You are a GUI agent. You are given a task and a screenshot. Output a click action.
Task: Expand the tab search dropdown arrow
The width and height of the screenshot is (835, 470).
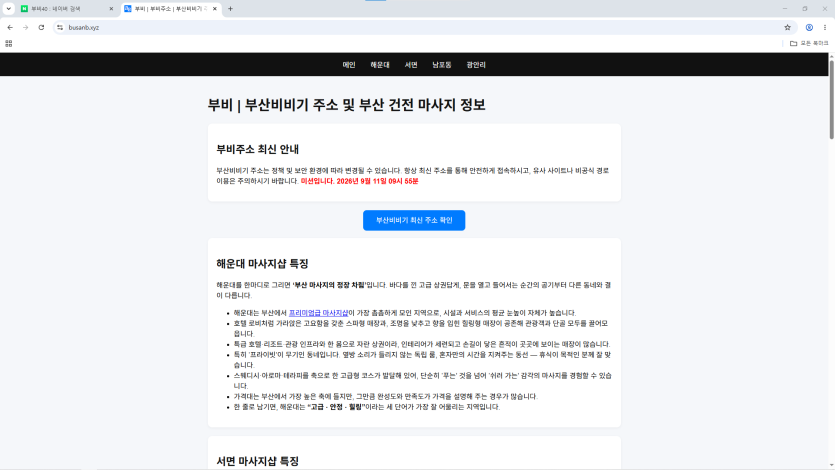point(9,9)
